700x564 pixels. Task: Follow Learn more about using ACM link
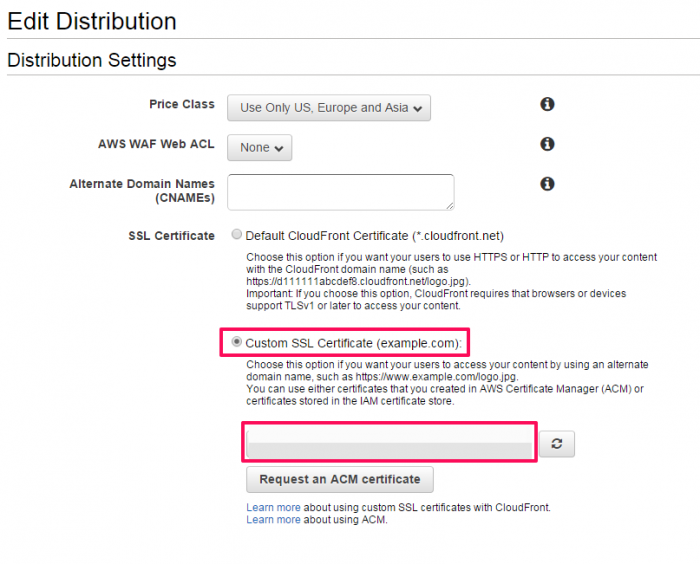click(x=273, y=519)
